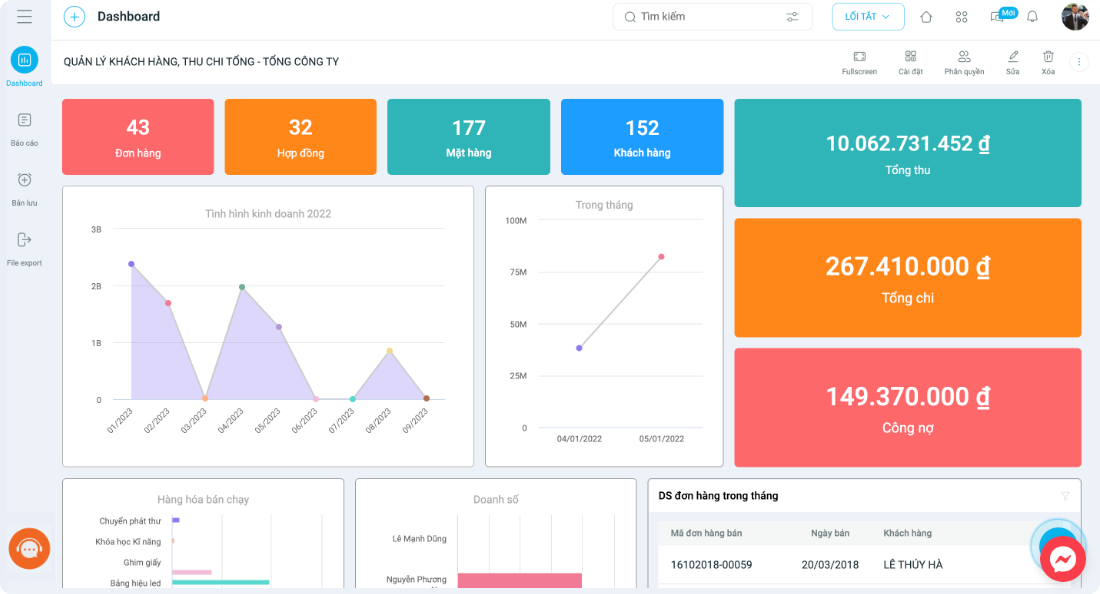This screenshot has height=594, width=1100.
Task: Open the three-dot more options menu
Action: click(1079, 62)
